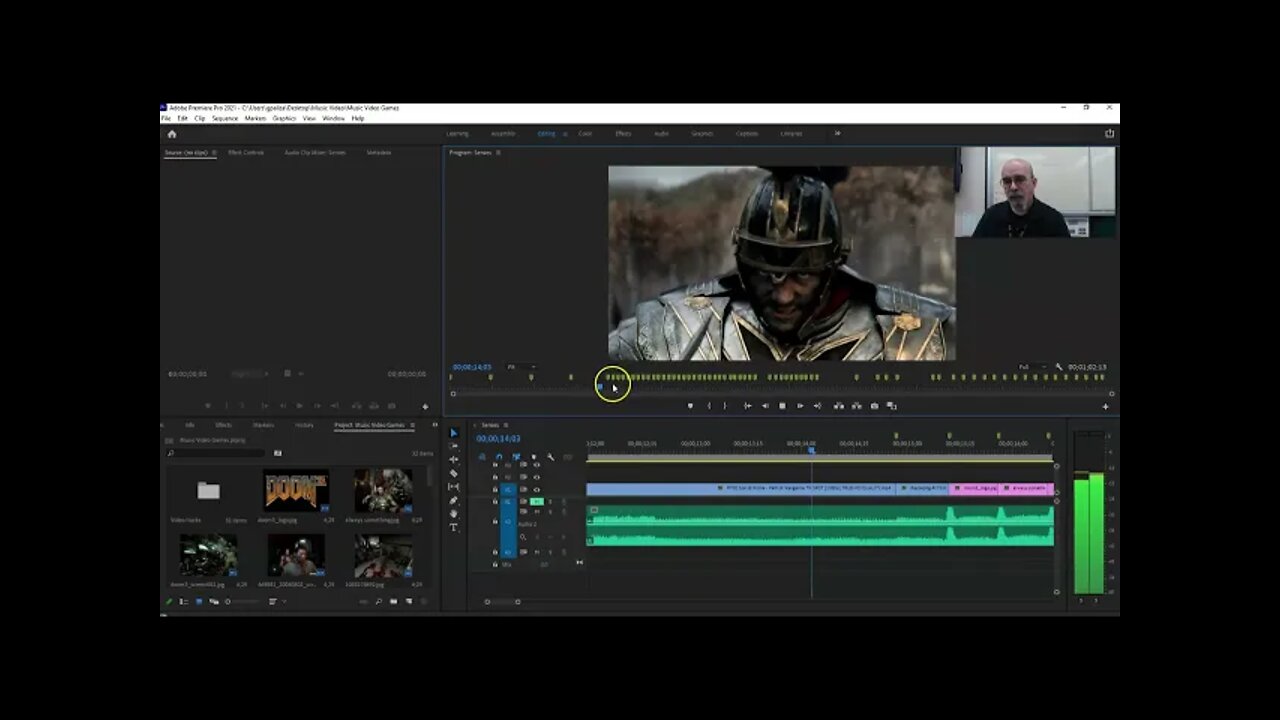The height and width of the screenshot is (720, 1280).
Task: Click the Program monitor timecode 00;00;14;03
Action: click(x=472, y=367)
